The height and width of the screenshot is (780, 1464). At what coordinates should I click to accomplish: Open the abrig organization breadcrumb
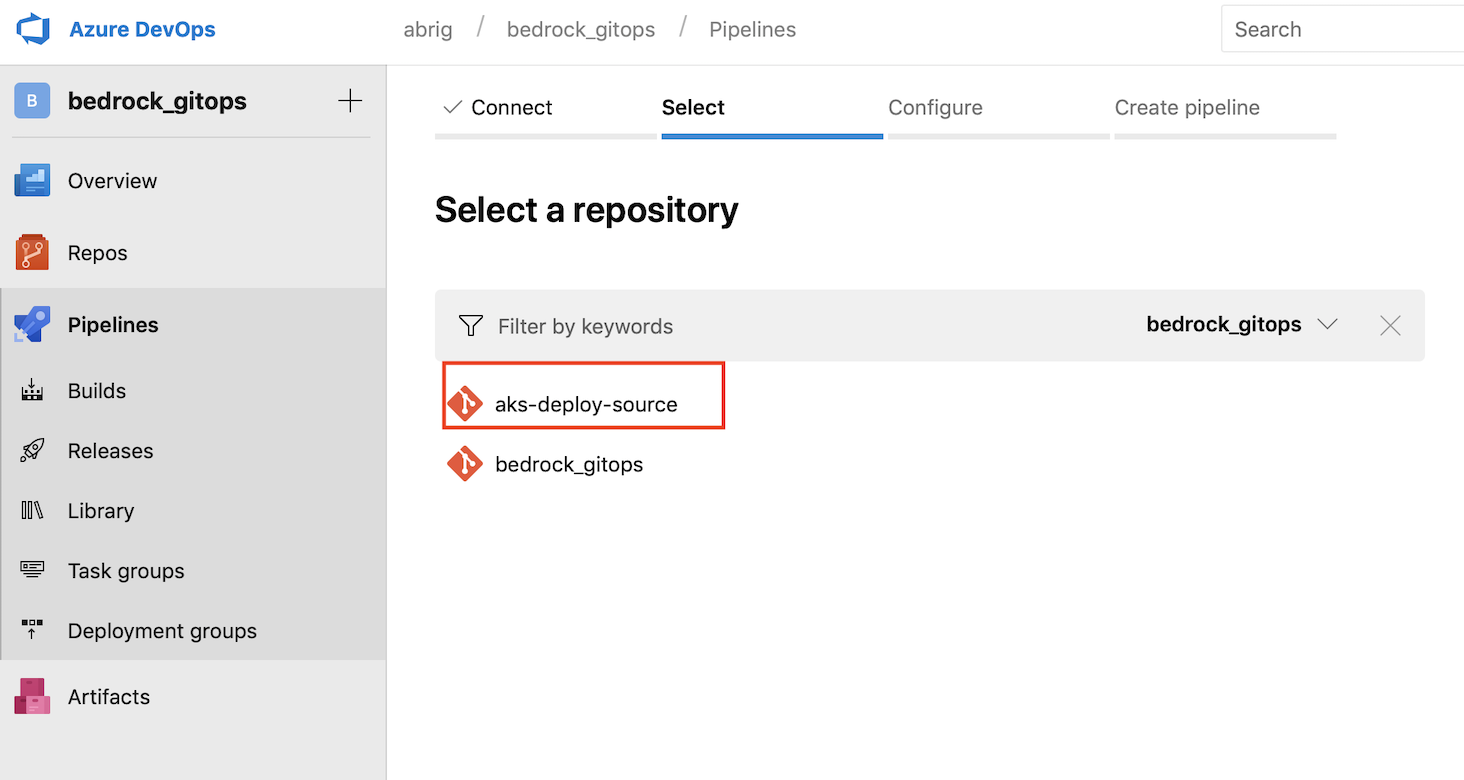point(428,30)
